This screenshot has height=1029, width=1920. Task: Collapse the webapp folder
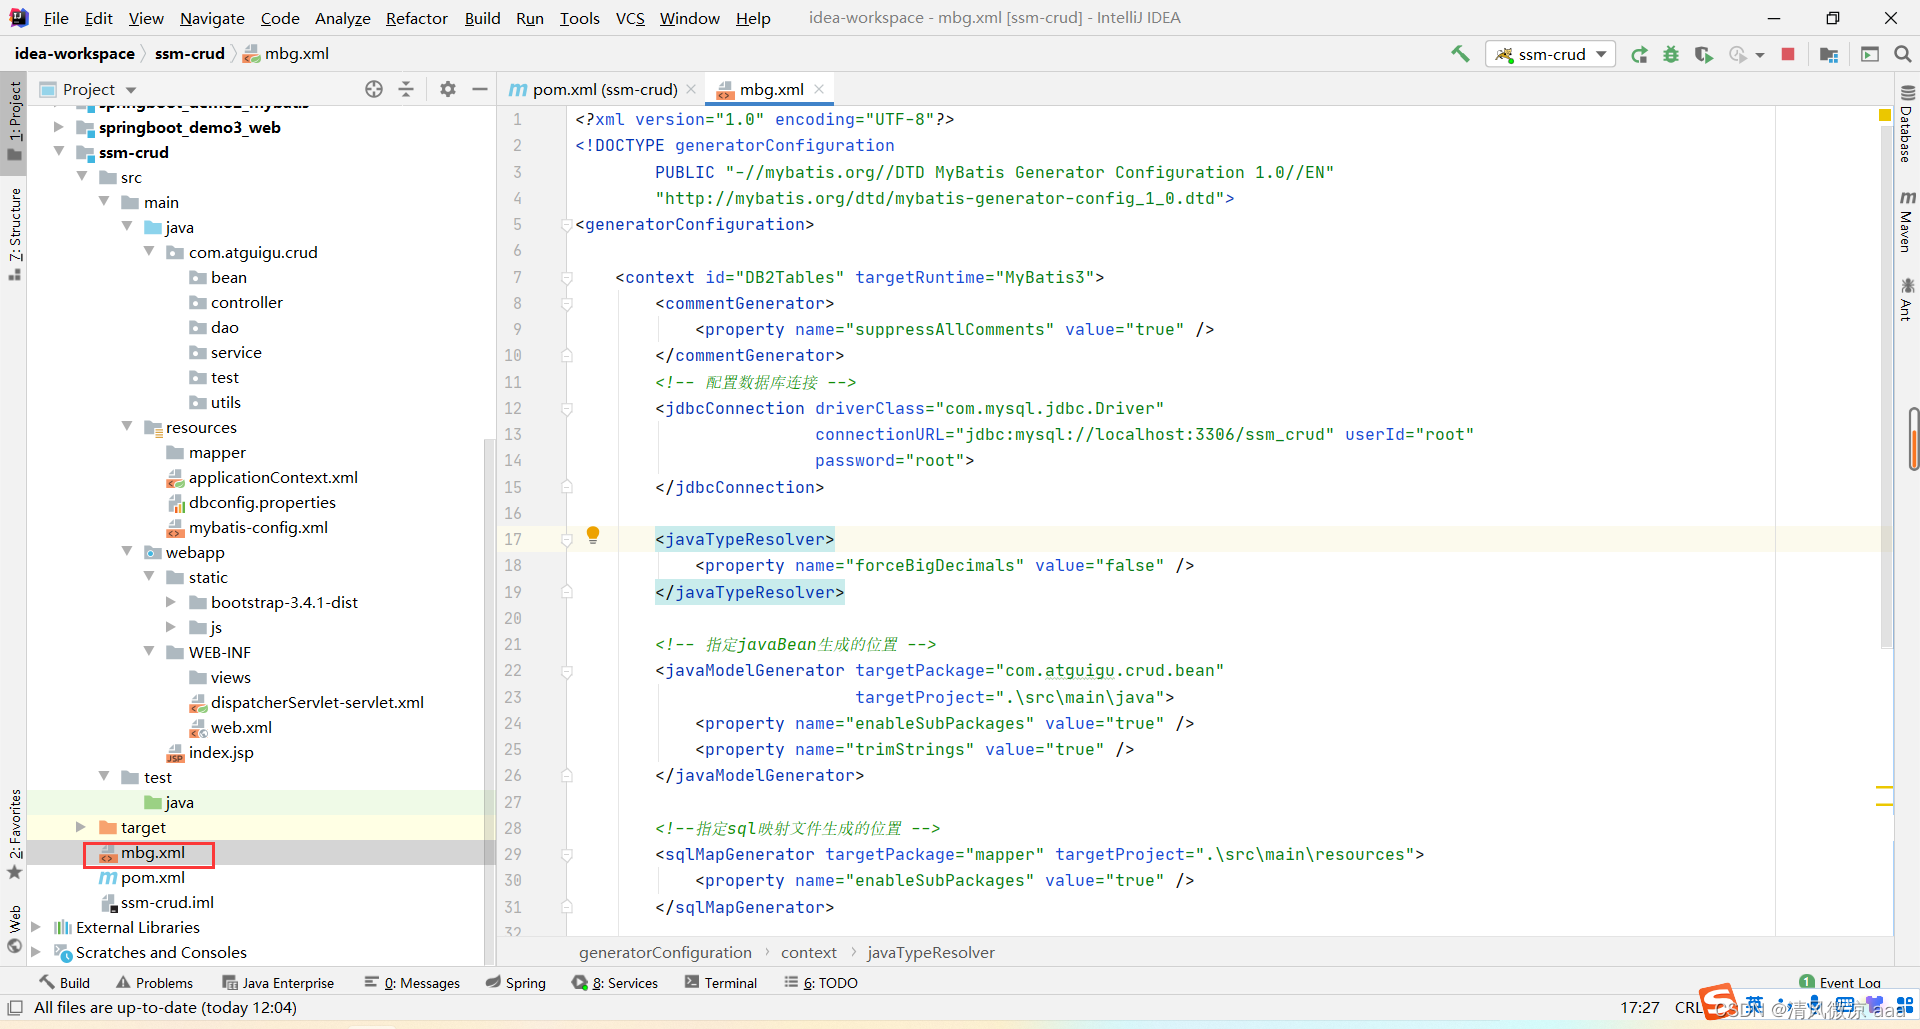[127, 552]
